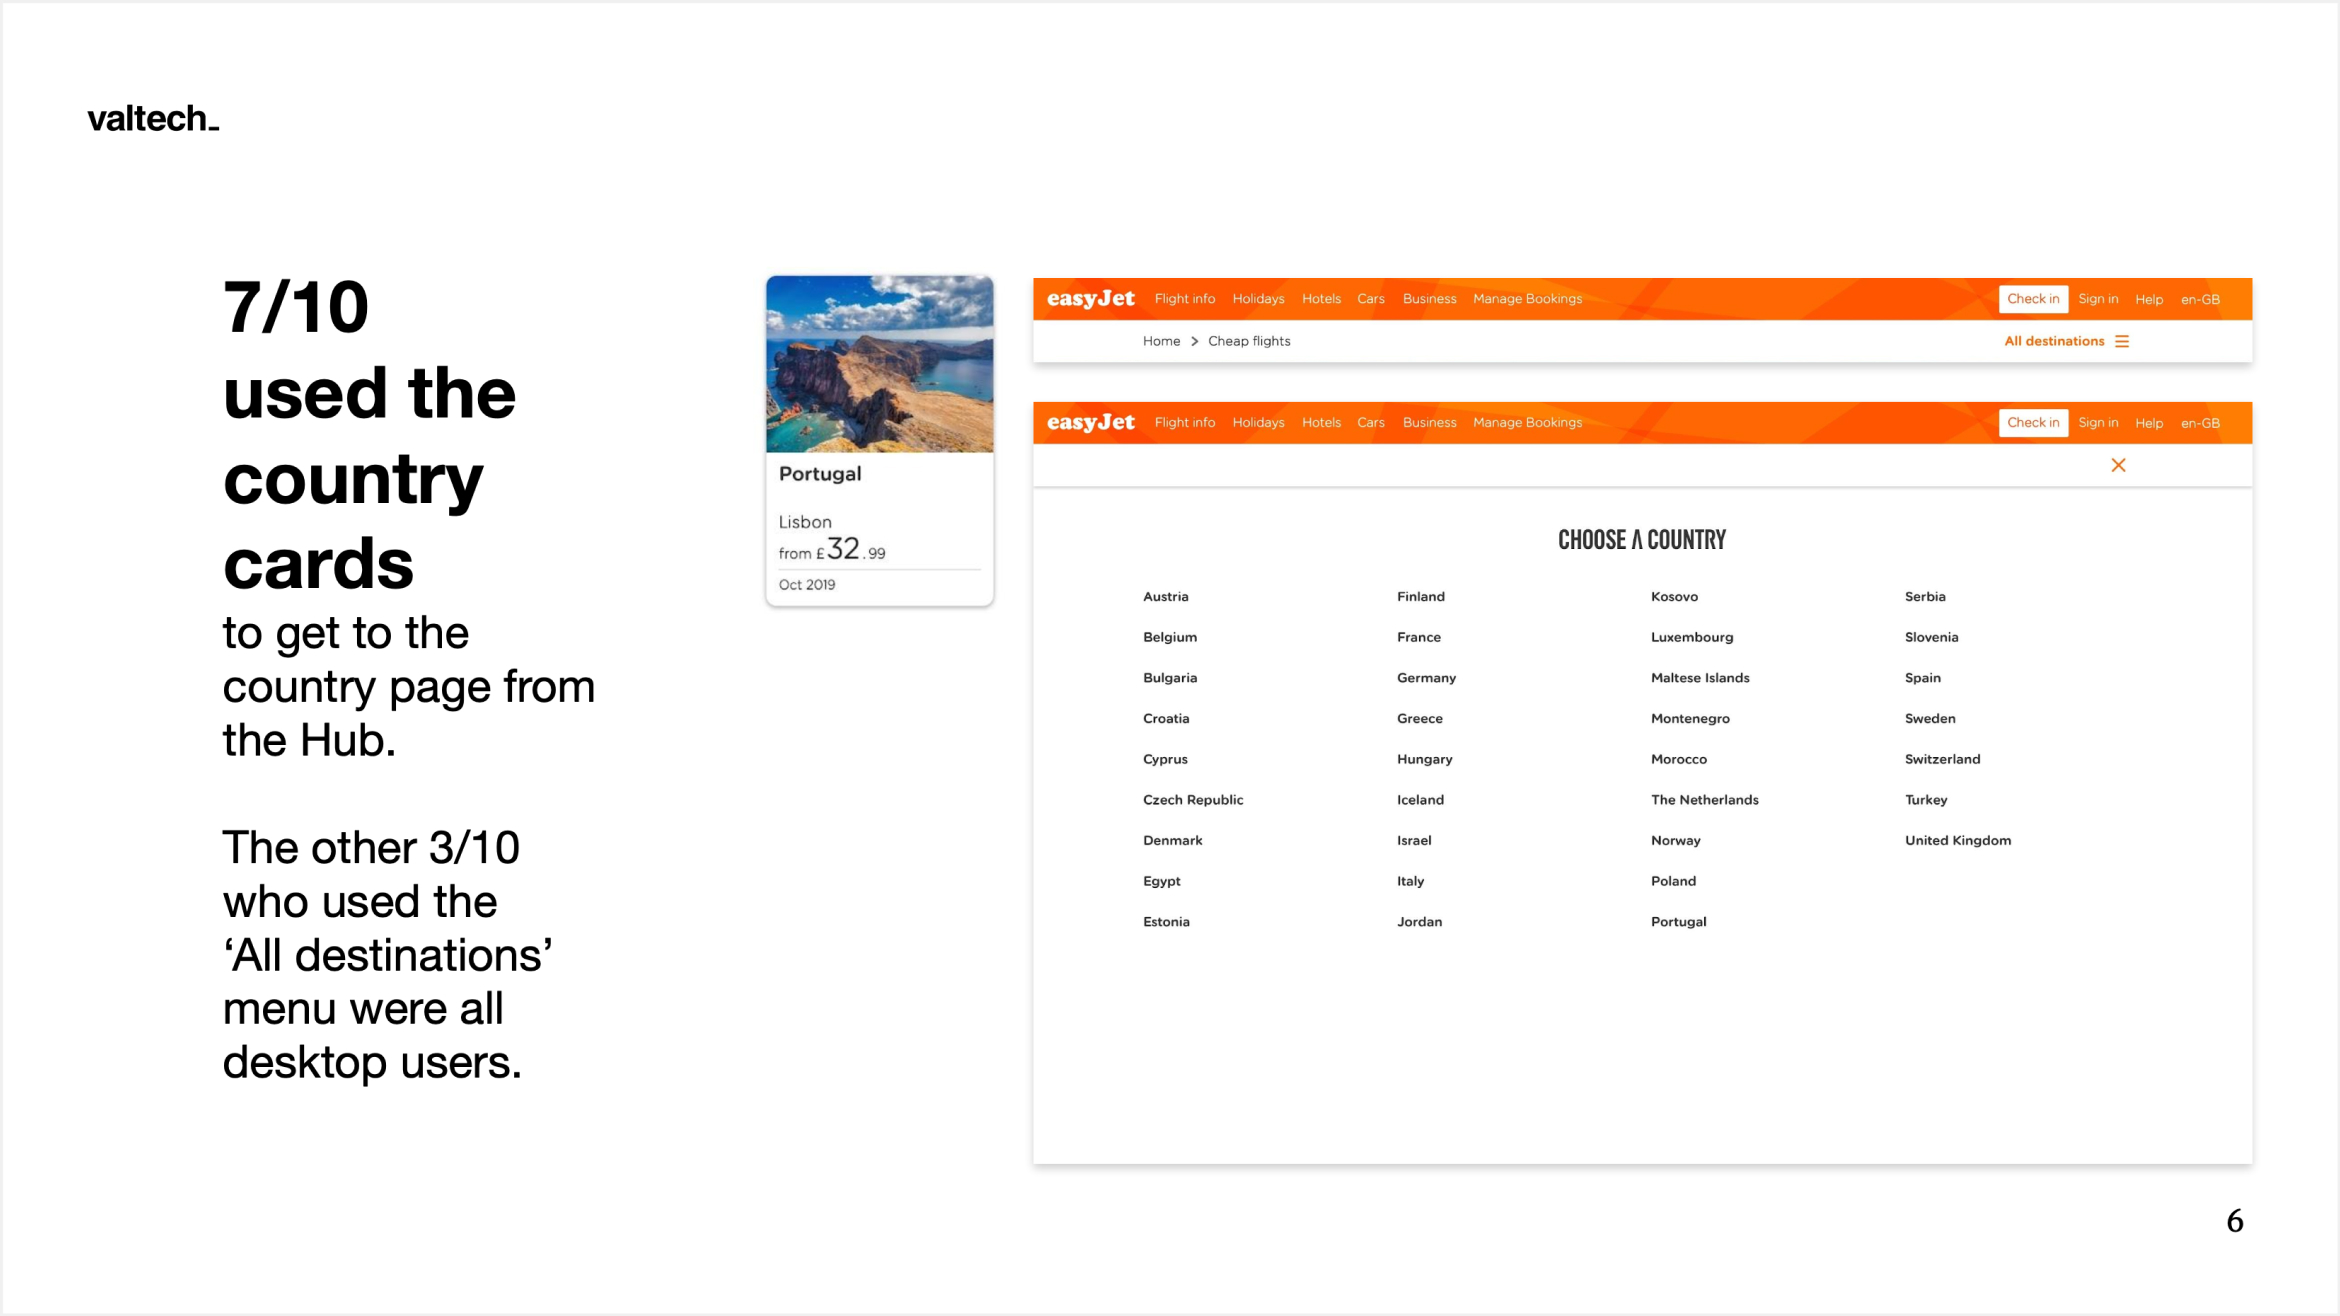
Task: Choose United Kingdom country link
Action: coord(1957,841)
